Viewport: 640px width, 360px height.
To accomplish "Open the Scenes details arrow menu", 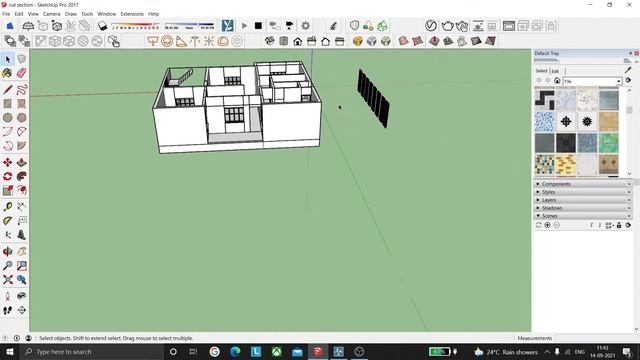I will (628, 225).
